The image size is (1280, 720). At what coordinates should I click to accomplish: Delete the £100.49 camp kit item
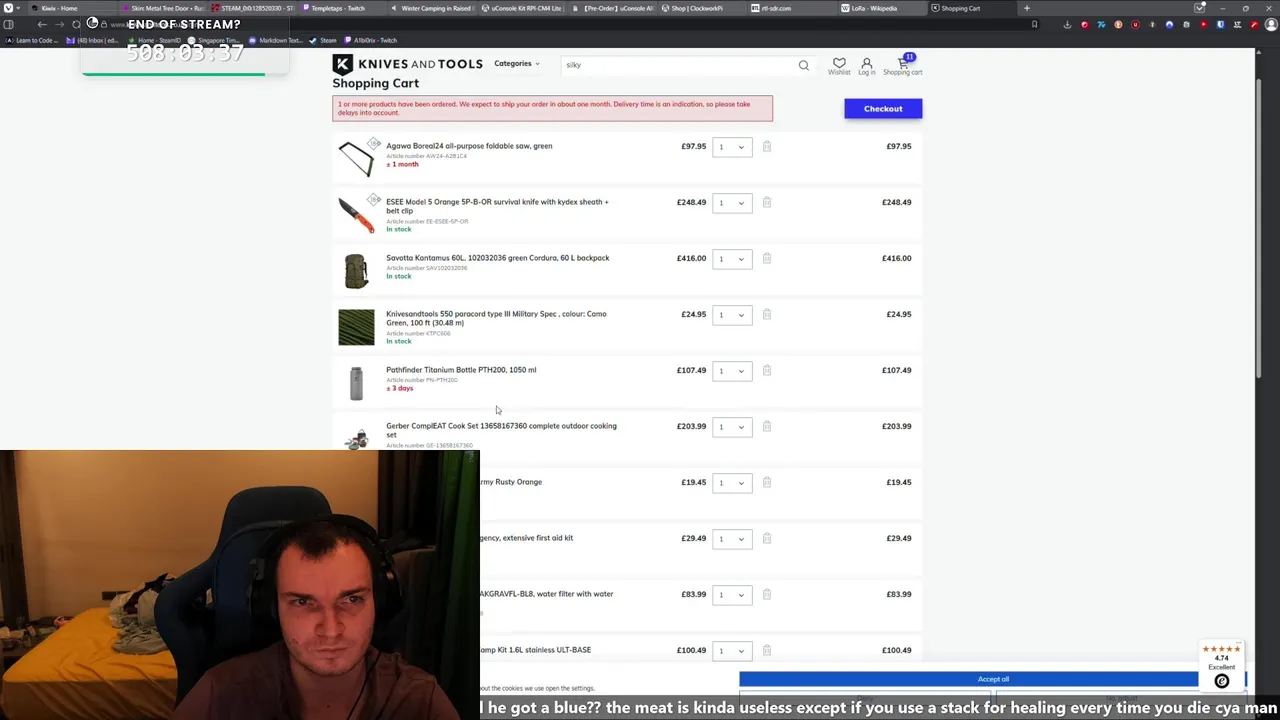pyautogui.click(x=767, y=650)
